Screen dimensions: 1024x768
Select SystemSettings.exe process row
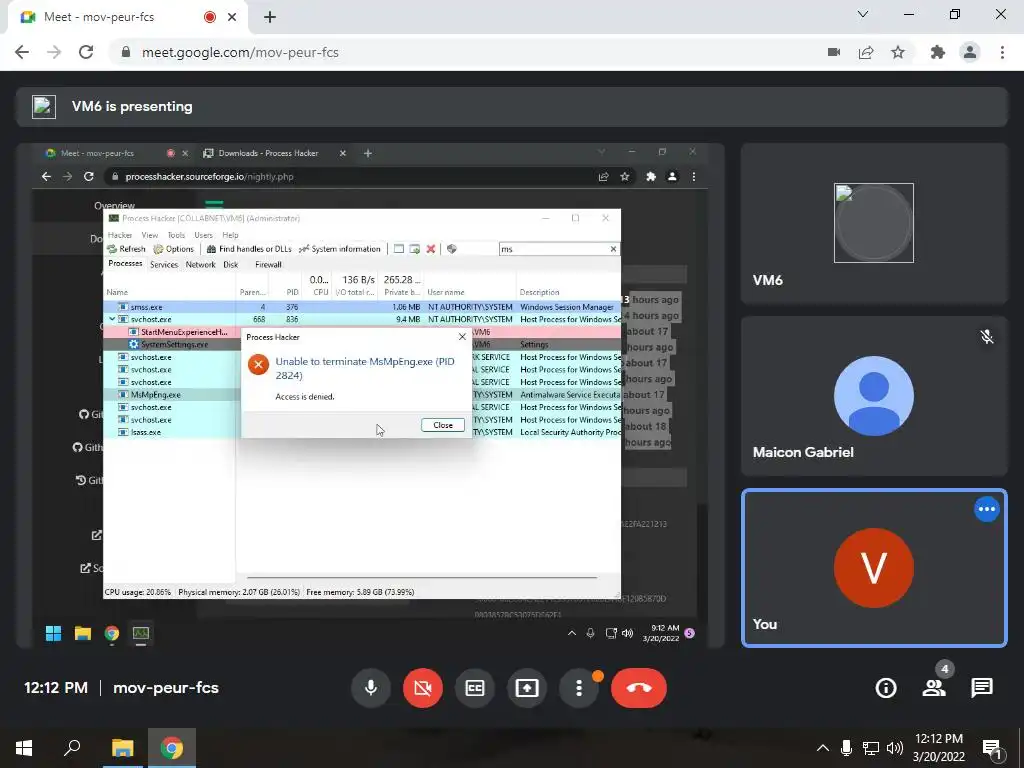[x=362, y=344]
